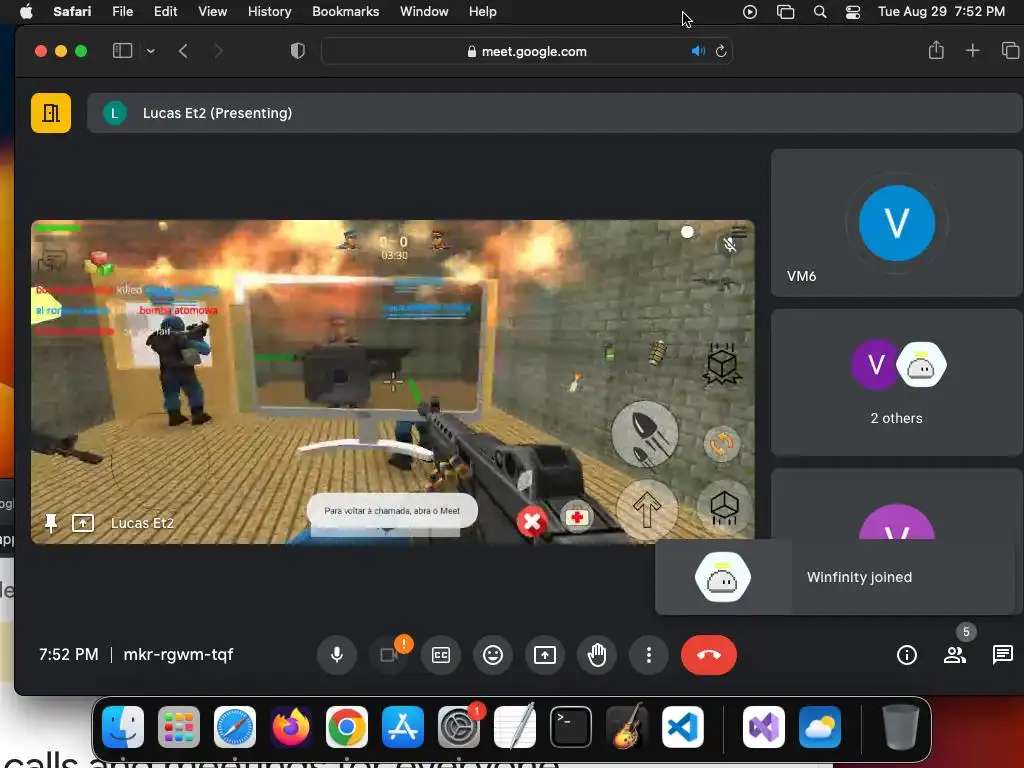Open TextEdit from the Dock
The height and width of the screenshot is (768, 1024).
tap(515, 727)
